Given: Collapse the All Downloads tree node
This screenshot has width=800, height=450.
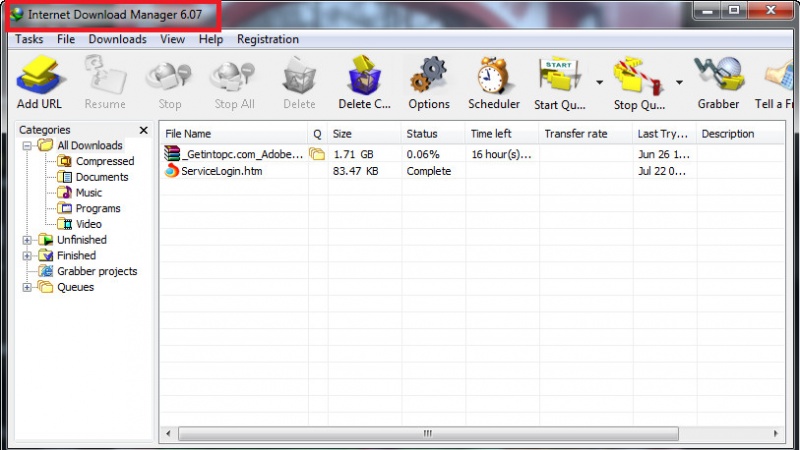Looking at the screenshot, I should (x=27, y=146).
